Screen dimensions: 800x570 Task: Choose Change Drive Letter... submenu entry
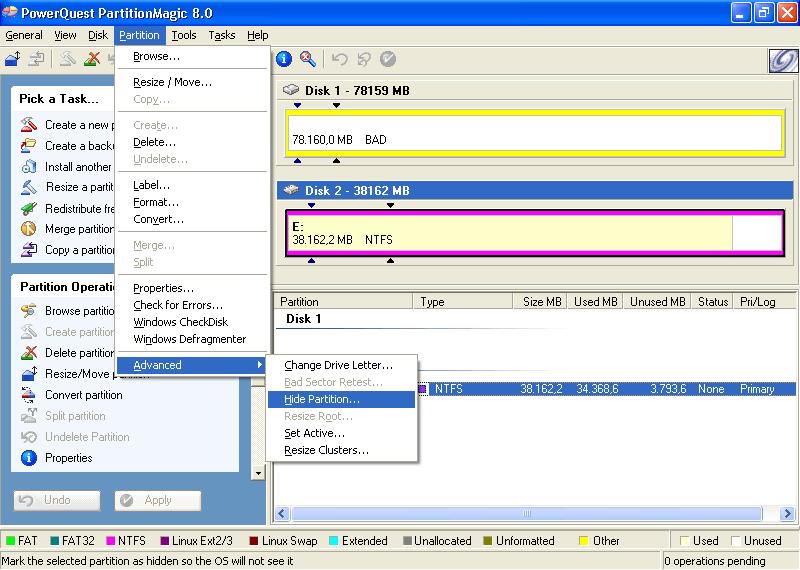click(x=341, y=365)
